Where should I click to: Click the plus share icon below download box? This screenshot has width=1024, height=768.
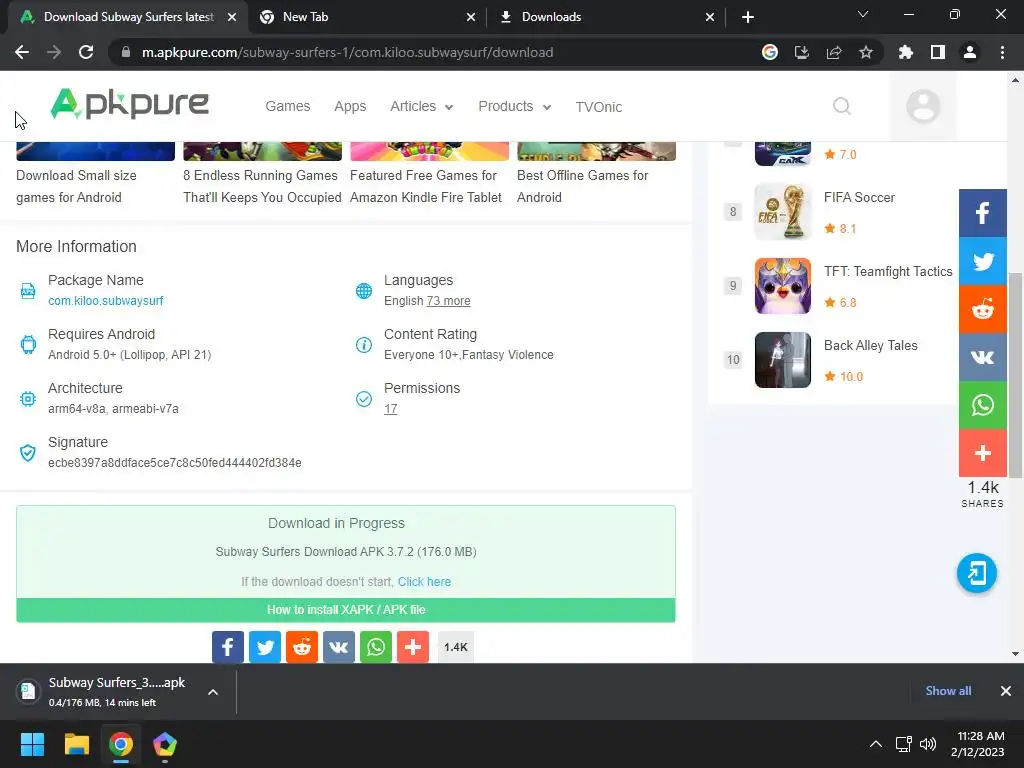tap(413, 647)
